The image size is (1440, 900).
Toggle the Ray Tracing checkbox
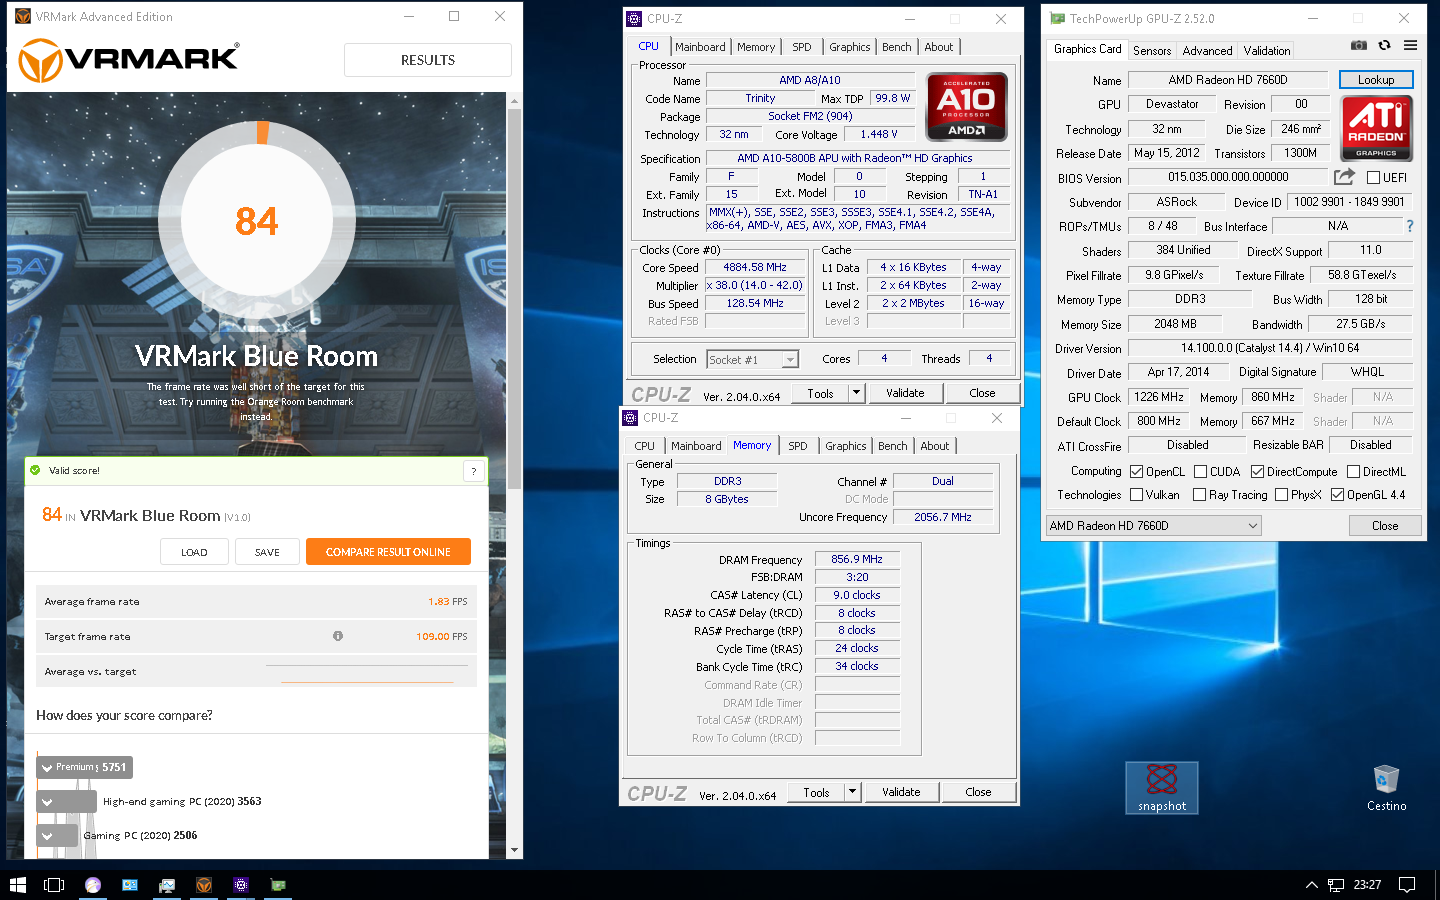1199,495
